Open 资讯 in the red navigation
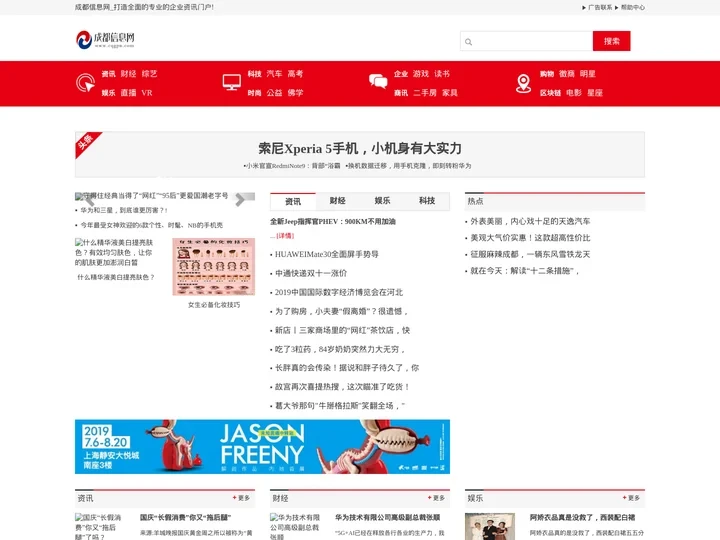The height and width of the screenshot is (540, 720). 108,74
